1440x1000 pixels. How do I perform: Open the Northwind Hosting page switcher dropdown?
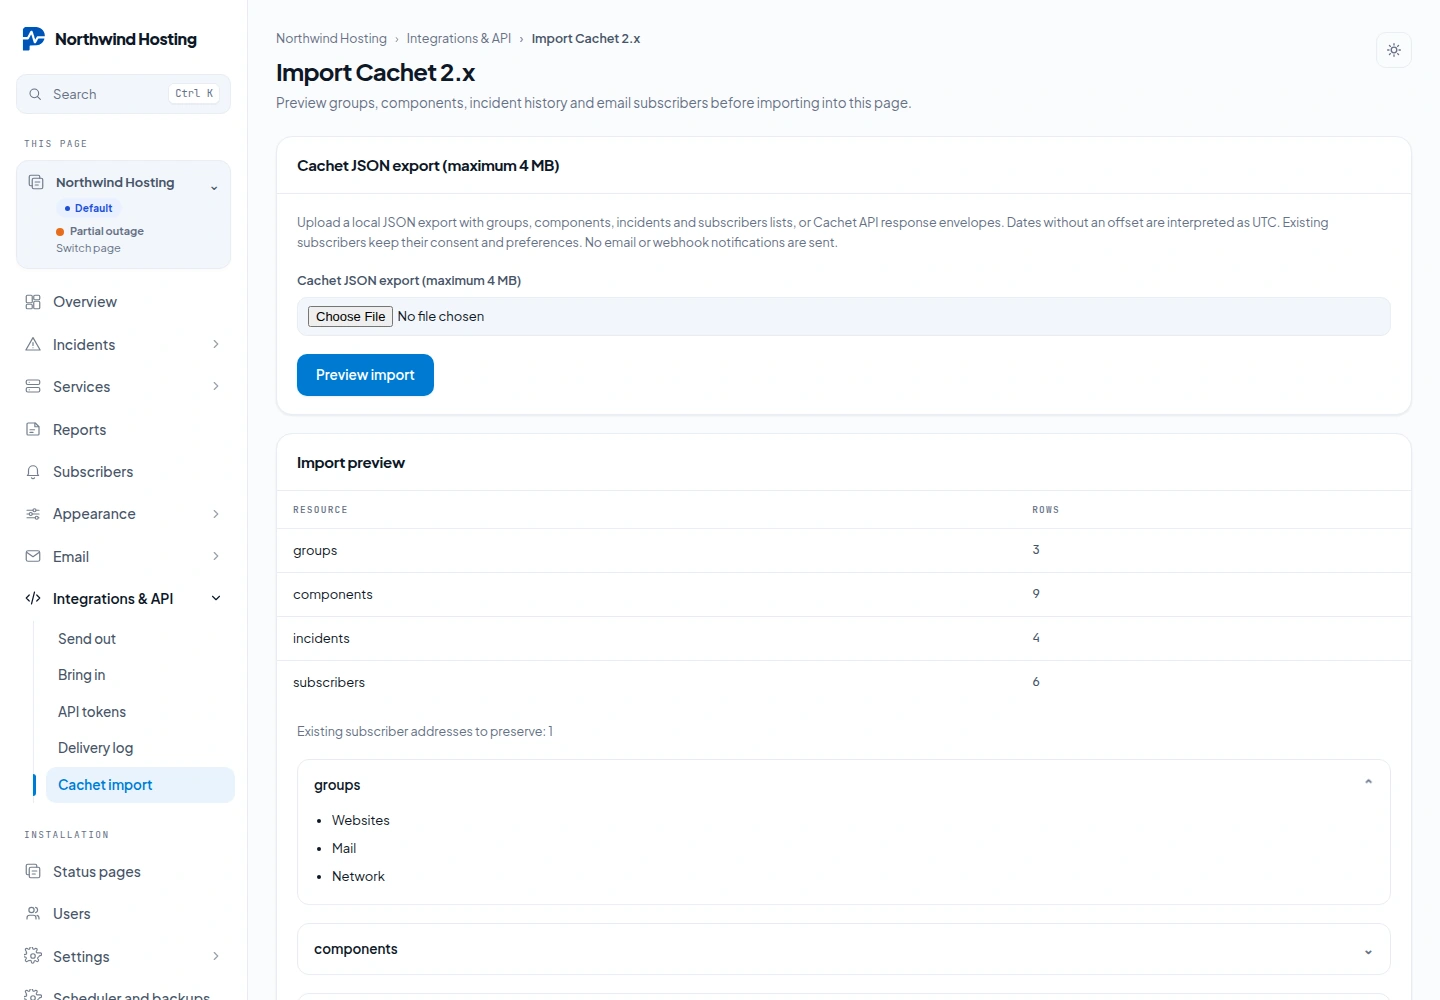(214, 188)
